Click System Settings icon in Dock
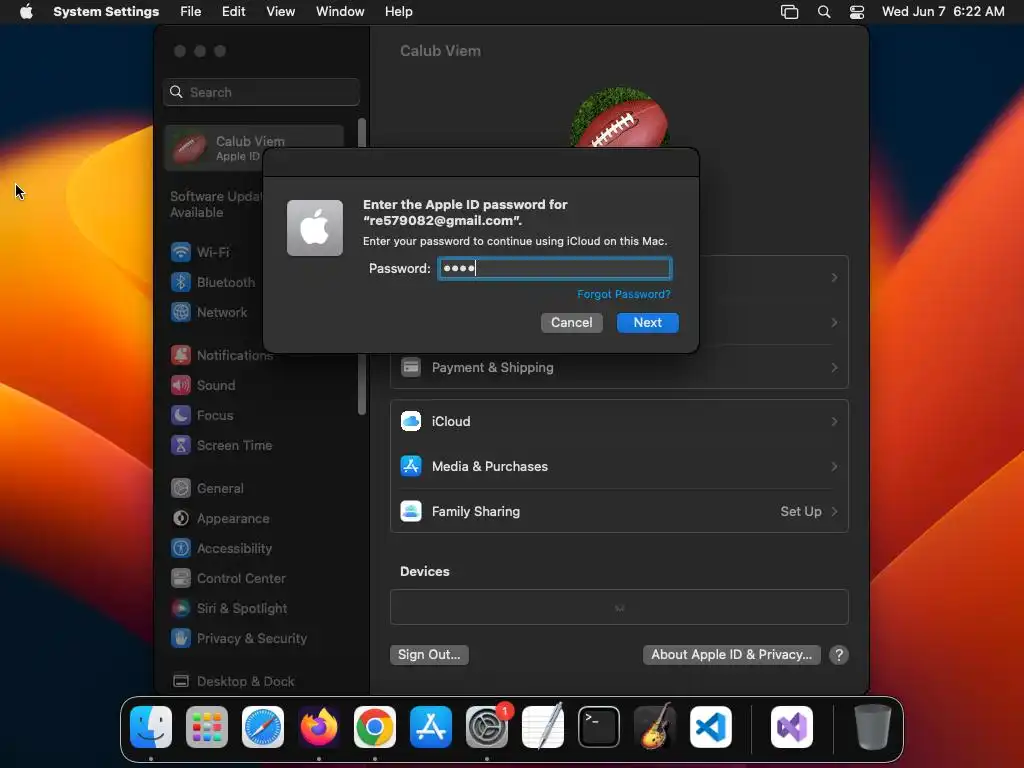 (487, 727)
